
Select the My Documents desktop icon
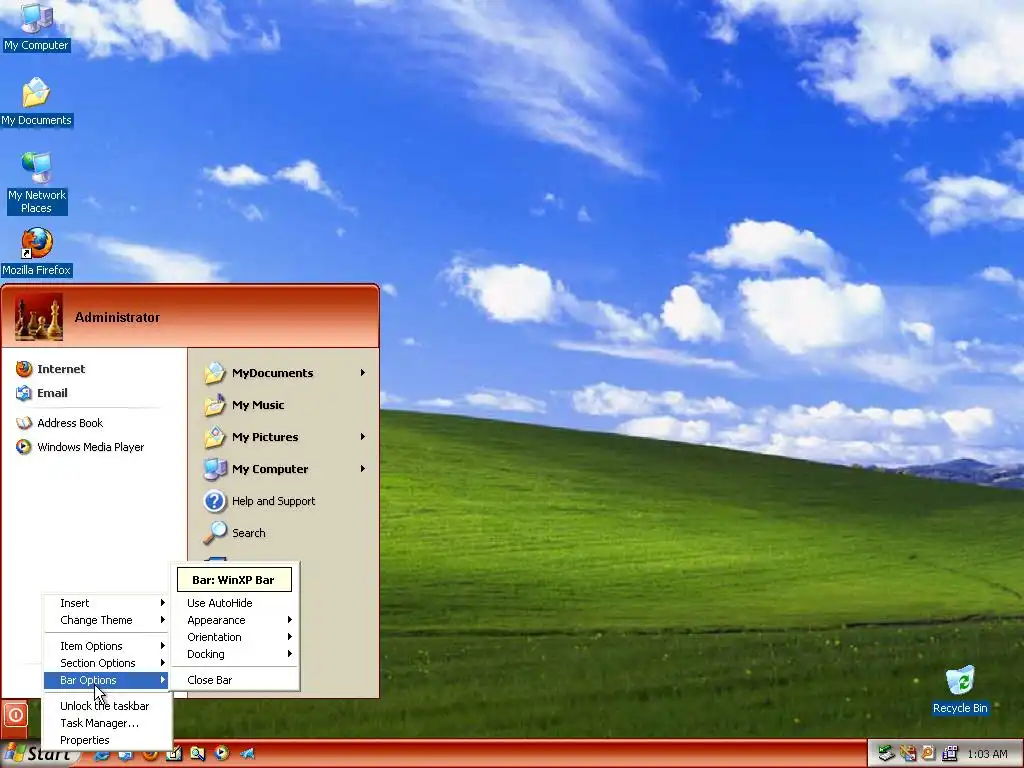pyautogui.click(x=36, y=101)
